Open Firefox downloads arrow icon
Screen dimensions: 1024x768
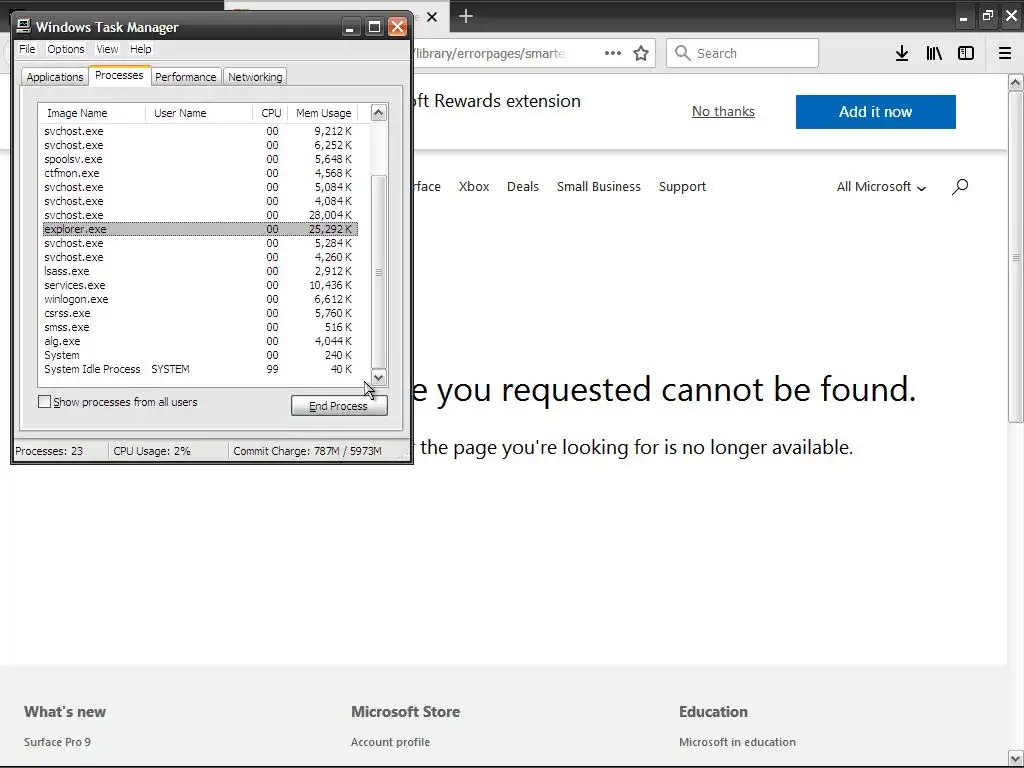point(902,54)
